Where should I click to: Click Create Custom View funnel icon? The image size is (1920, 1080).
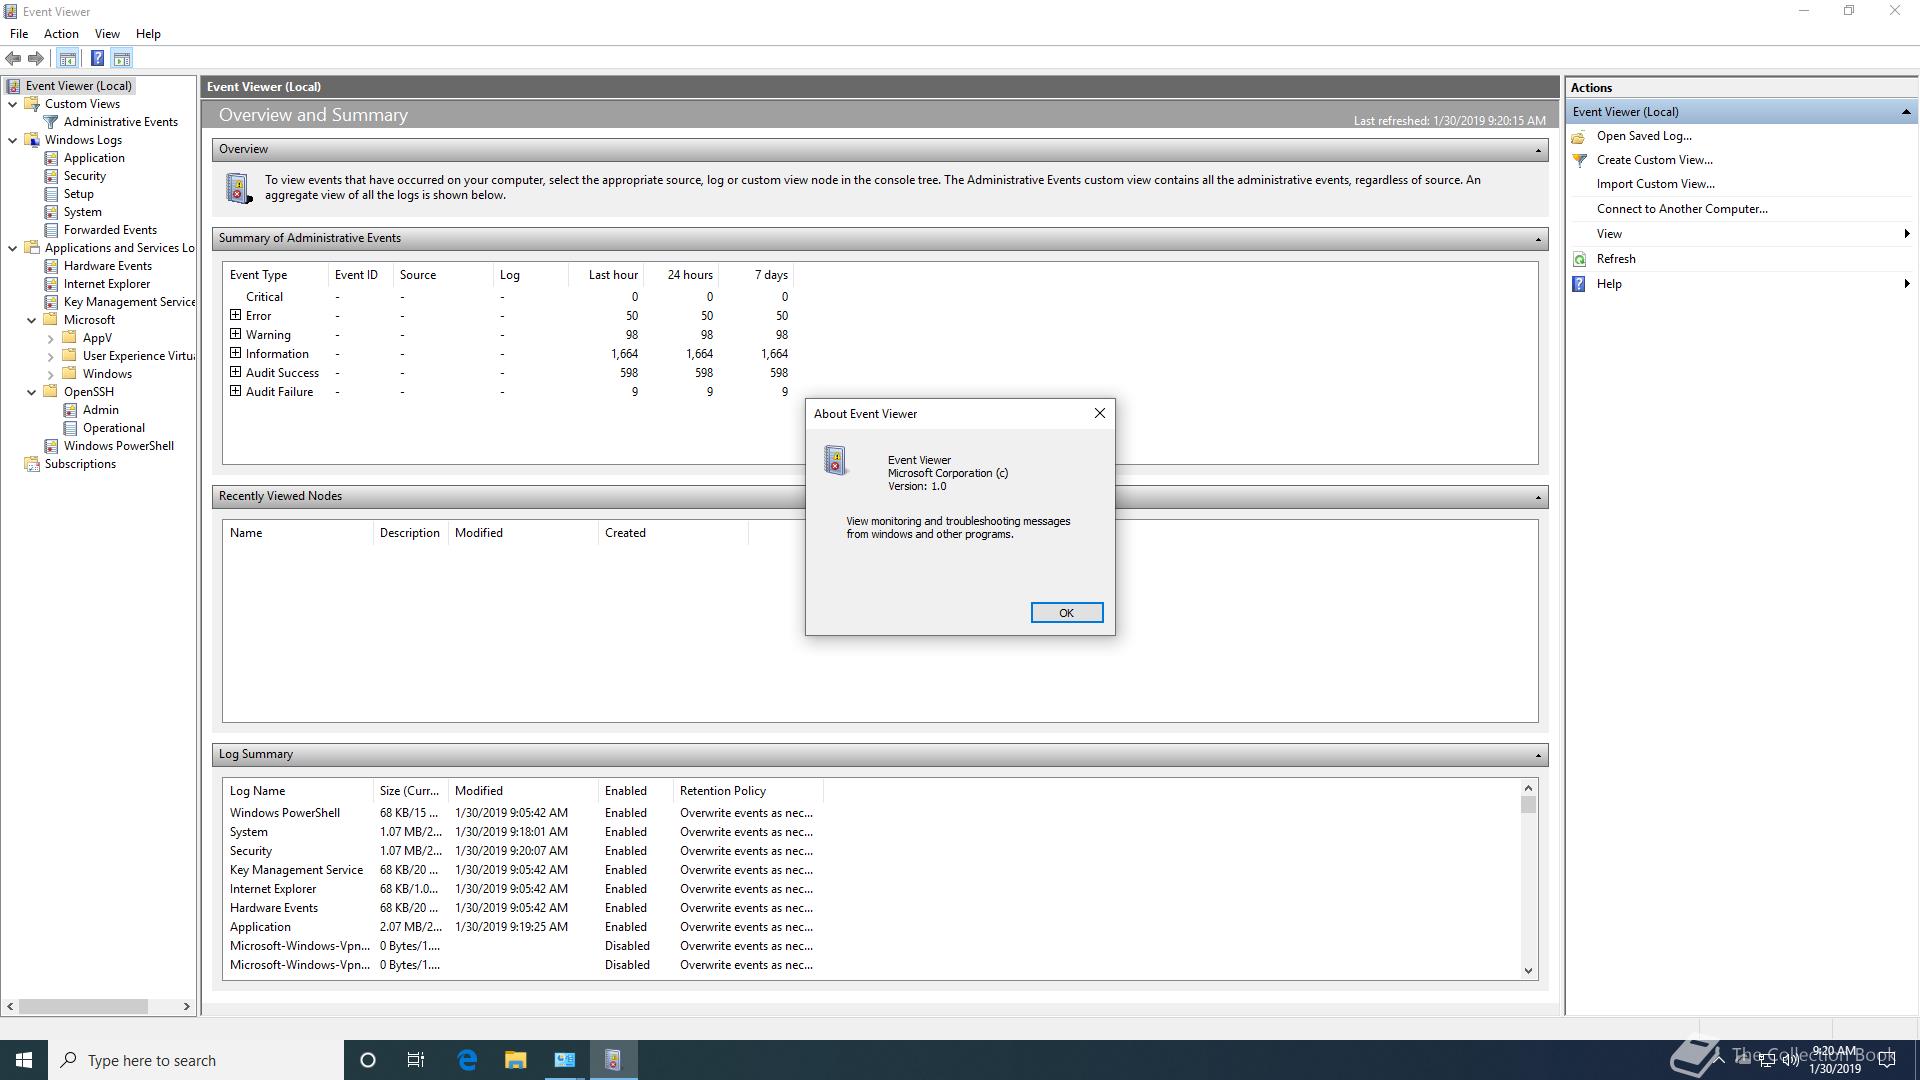coord(1579,160)
